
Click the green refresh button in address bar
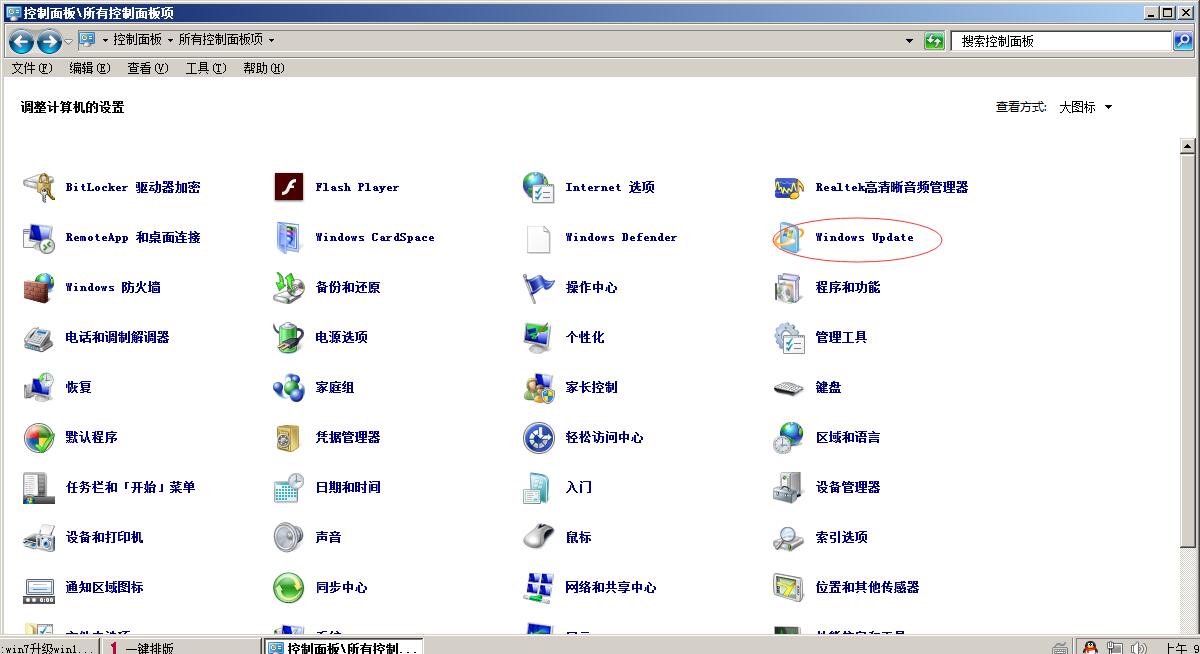pos(934,41)
